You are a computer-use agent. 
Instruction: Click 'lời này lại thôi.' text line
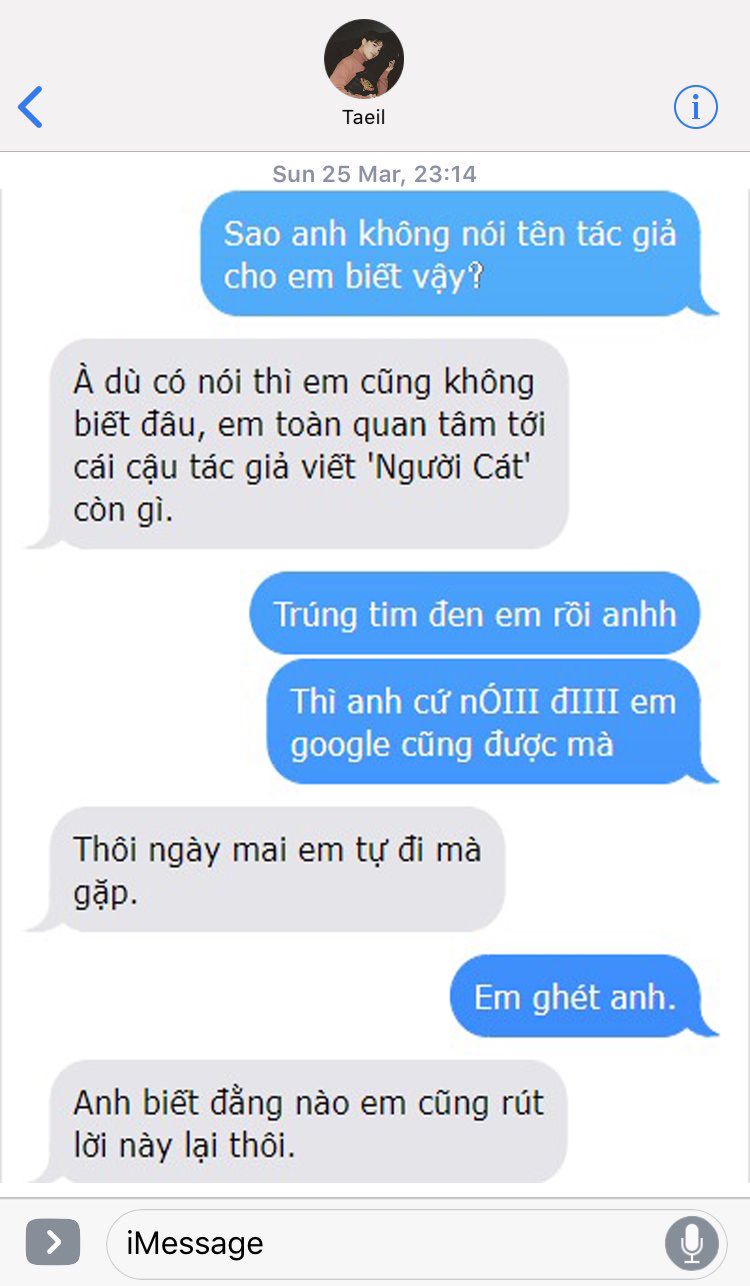(x=185, y=1146)
